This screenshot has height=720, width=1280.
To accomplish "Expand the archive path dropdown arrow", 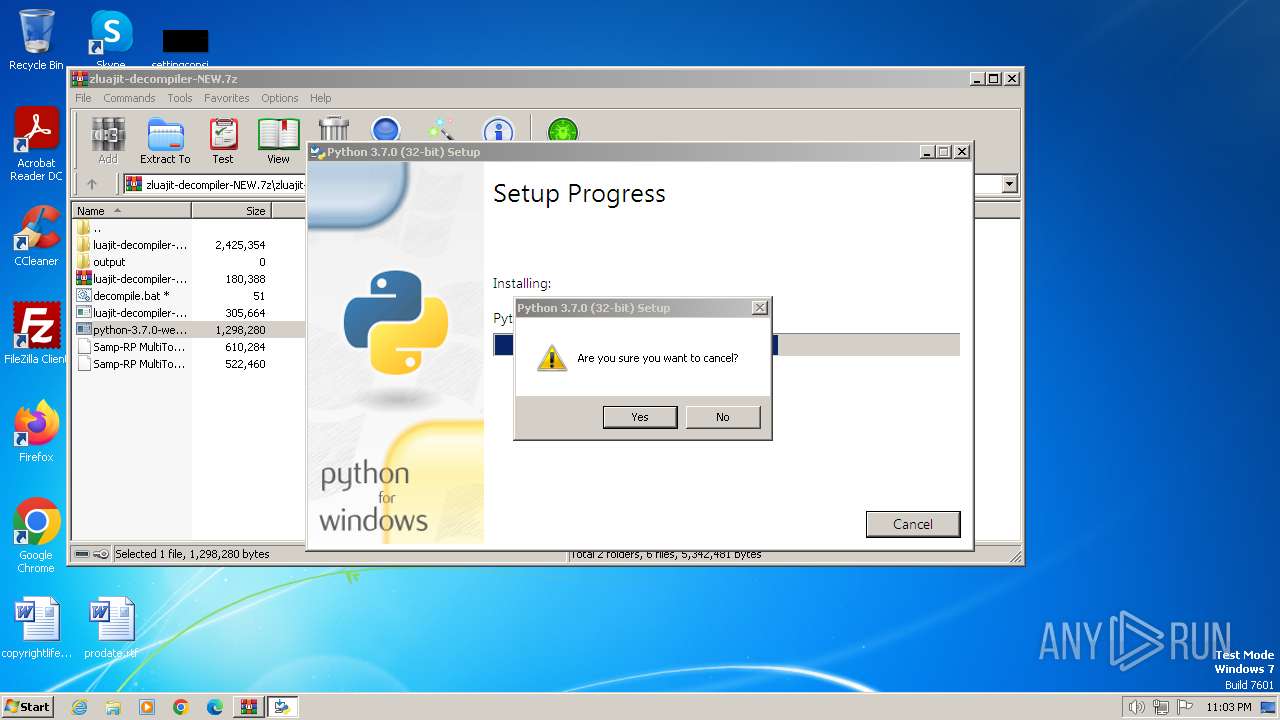I will [1009, 184].
